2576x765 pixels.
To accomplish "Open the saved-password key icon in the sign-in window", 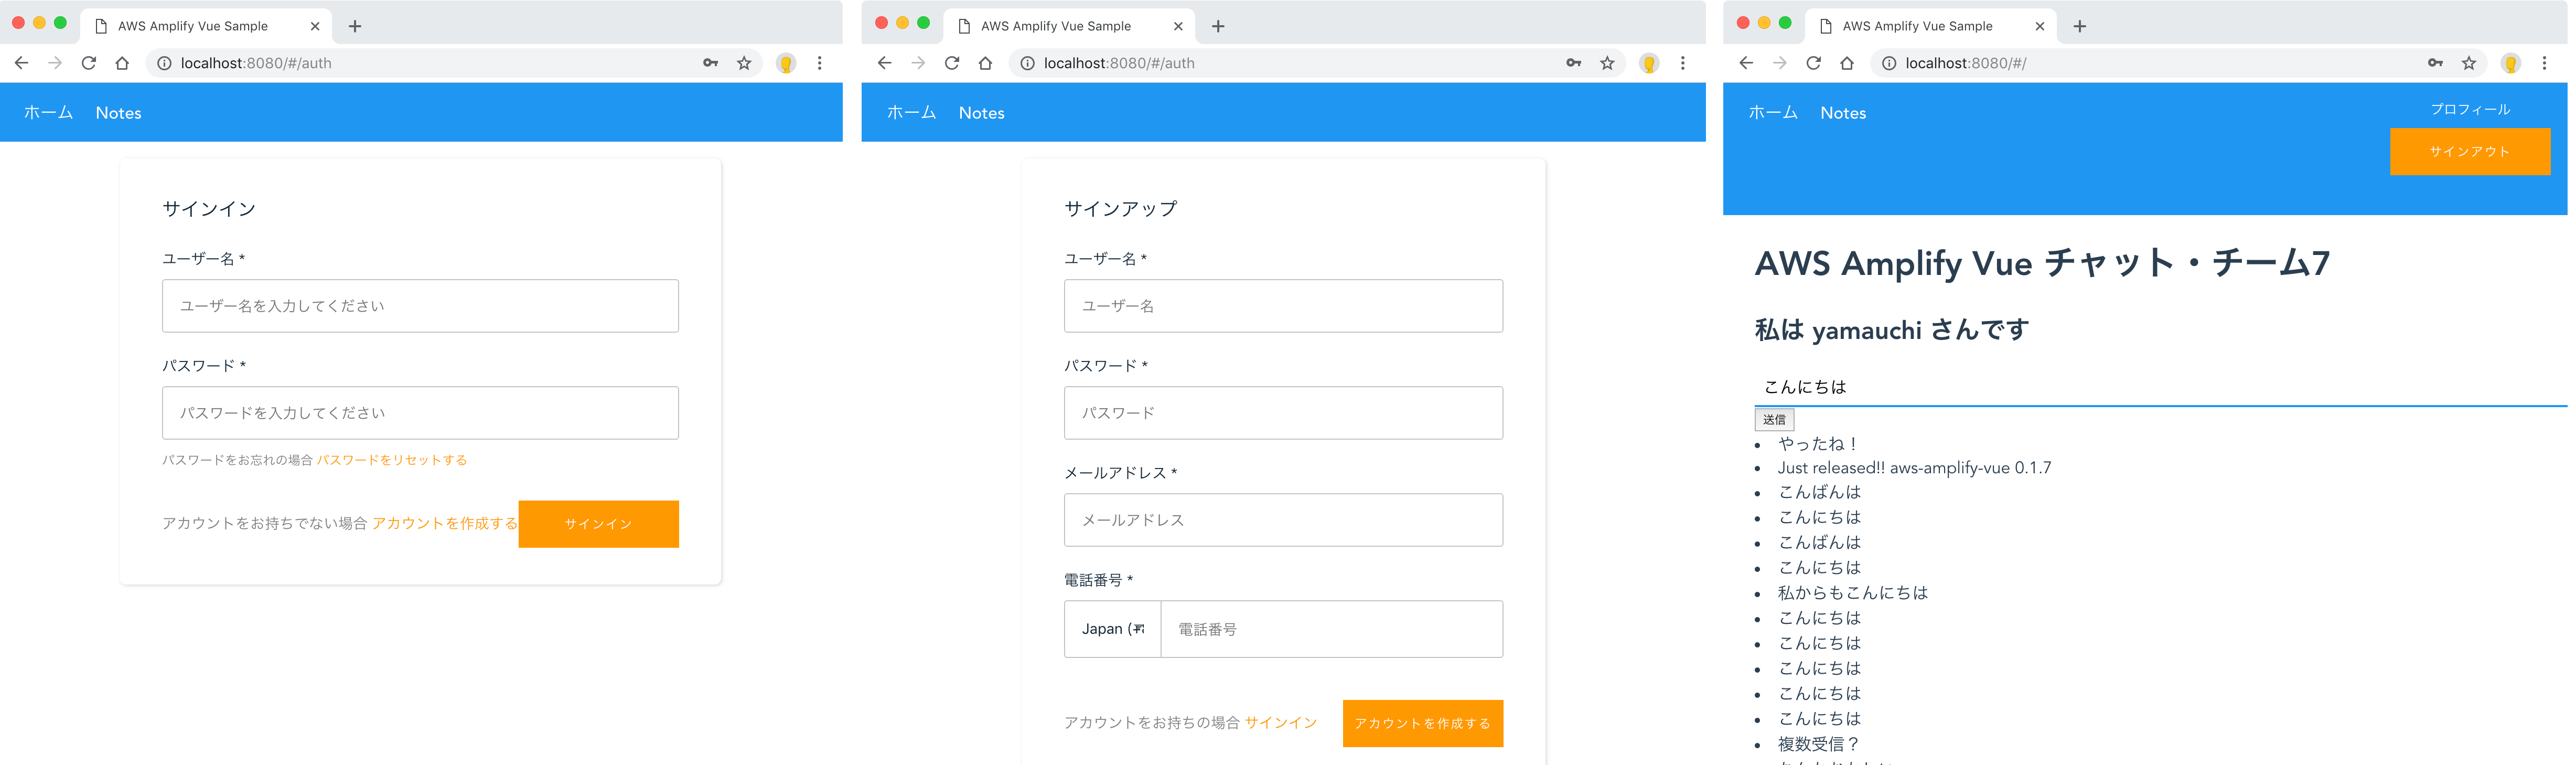I will pos(710,63).
